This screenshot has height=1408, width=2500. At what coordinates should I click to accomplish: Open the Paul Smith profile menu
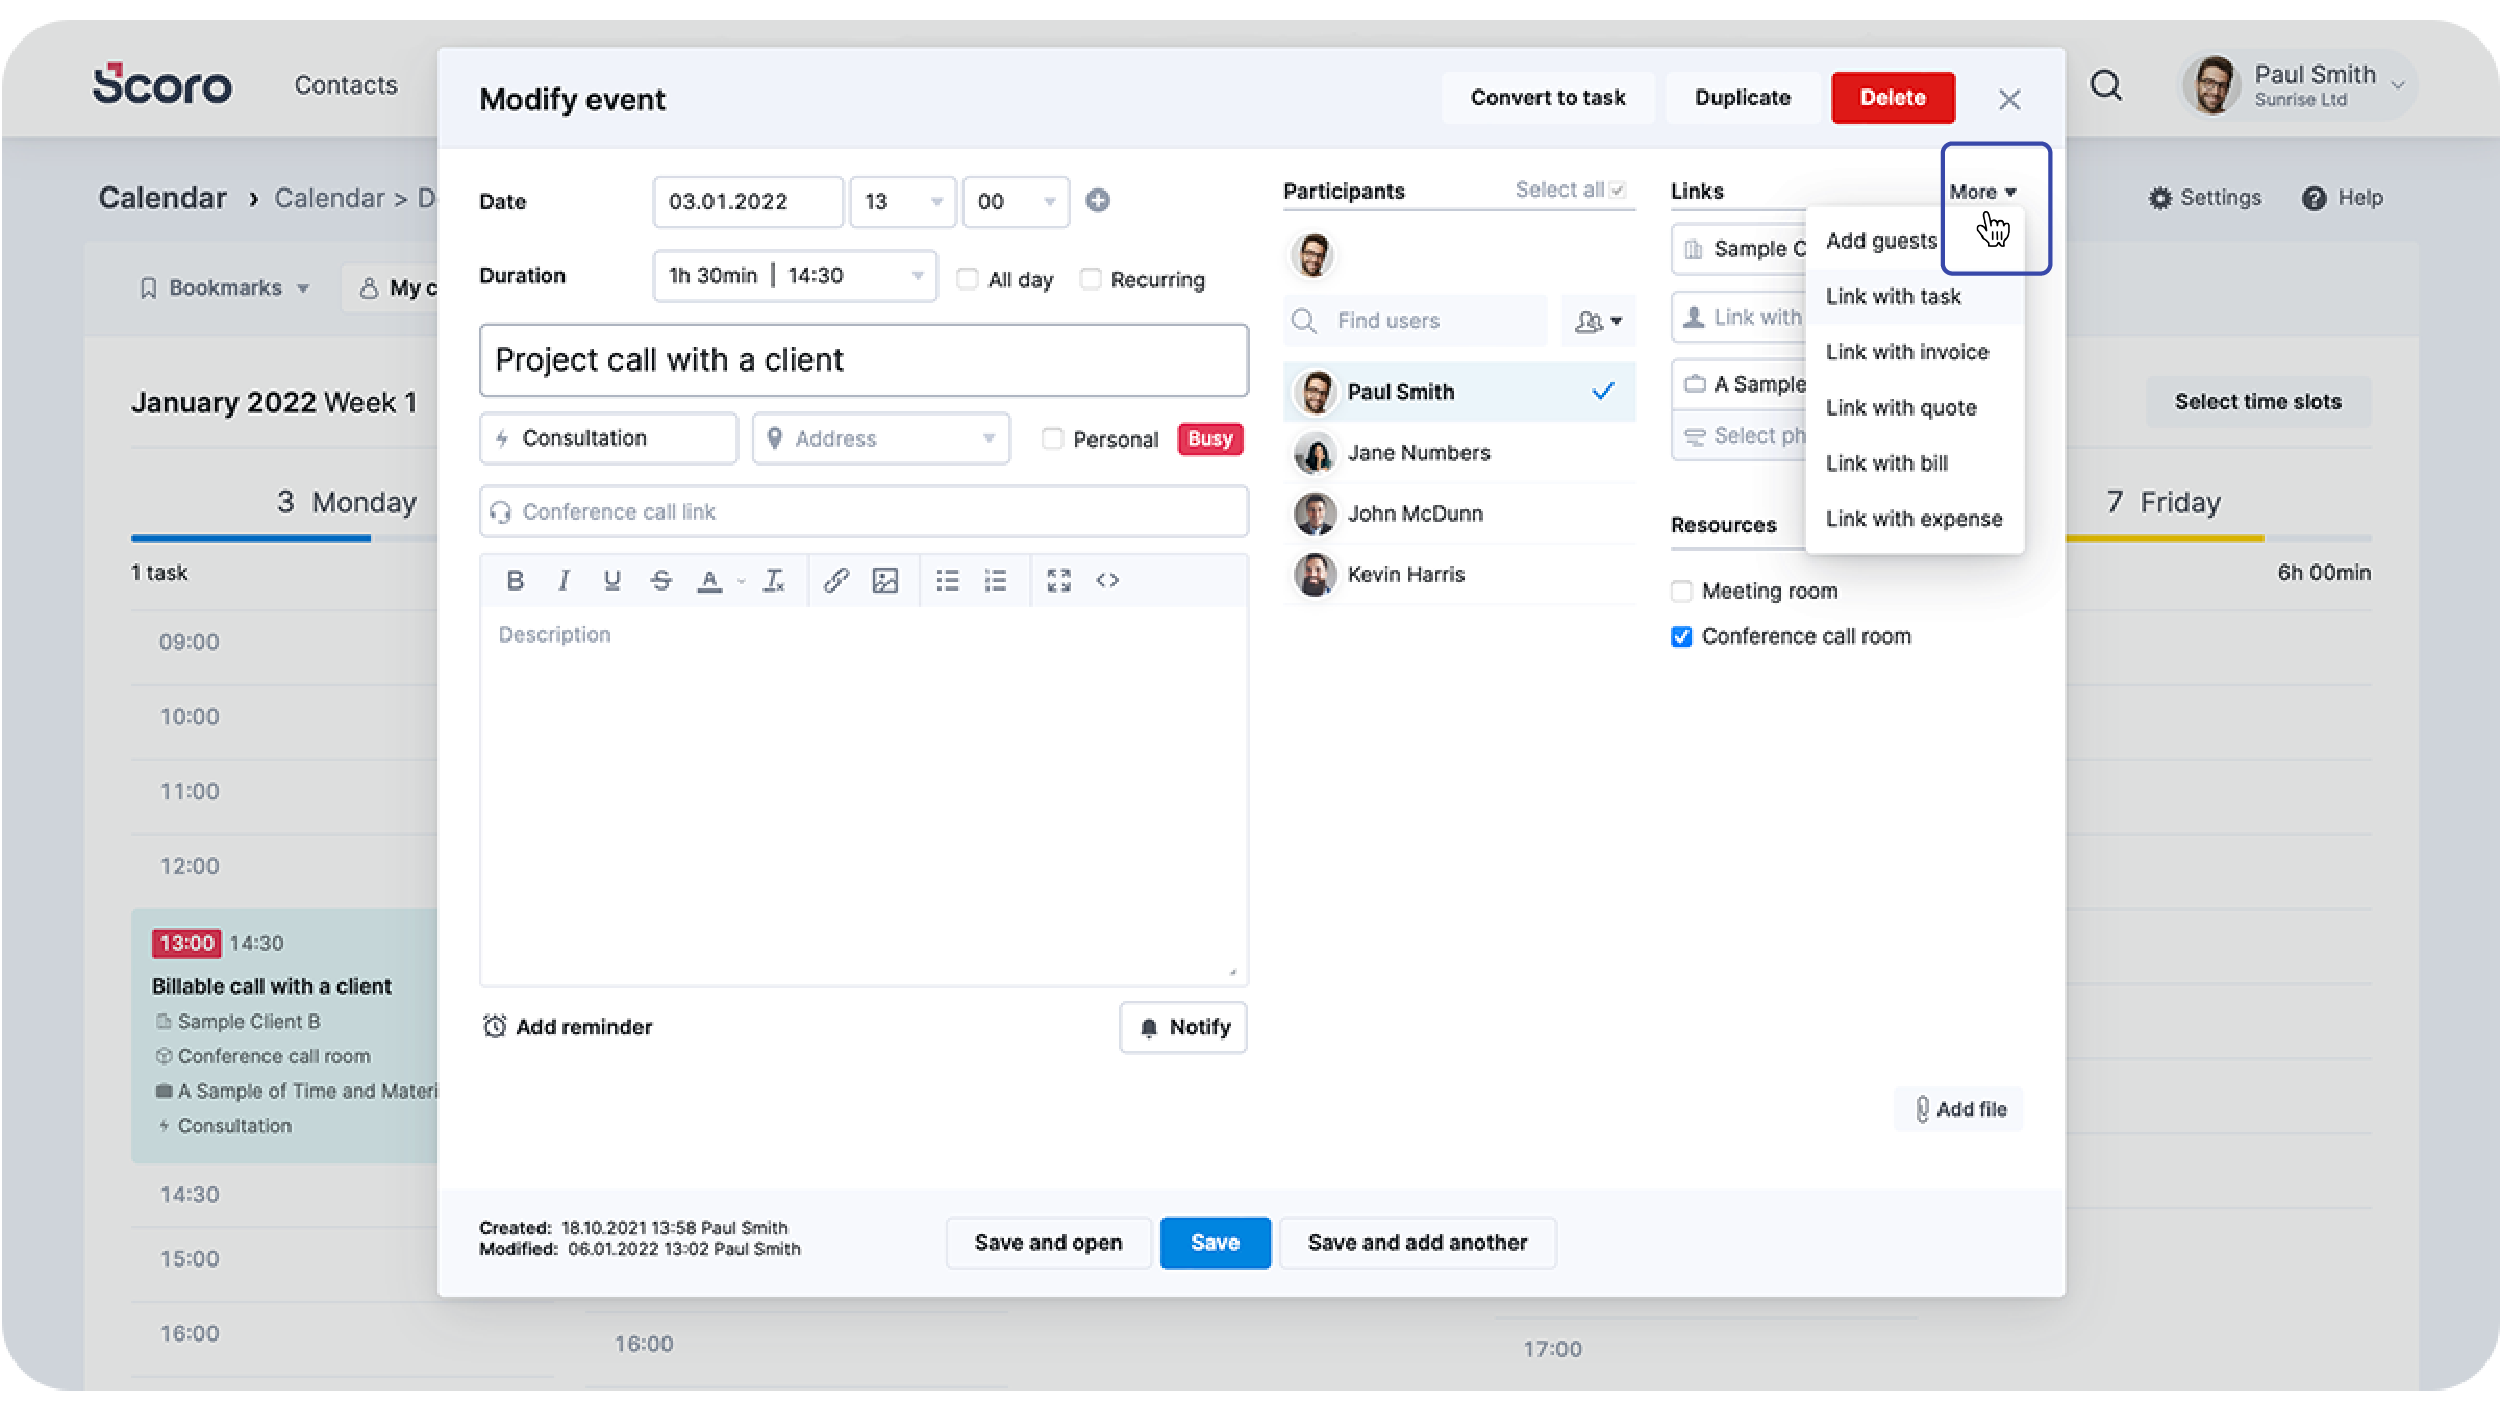2298,86
